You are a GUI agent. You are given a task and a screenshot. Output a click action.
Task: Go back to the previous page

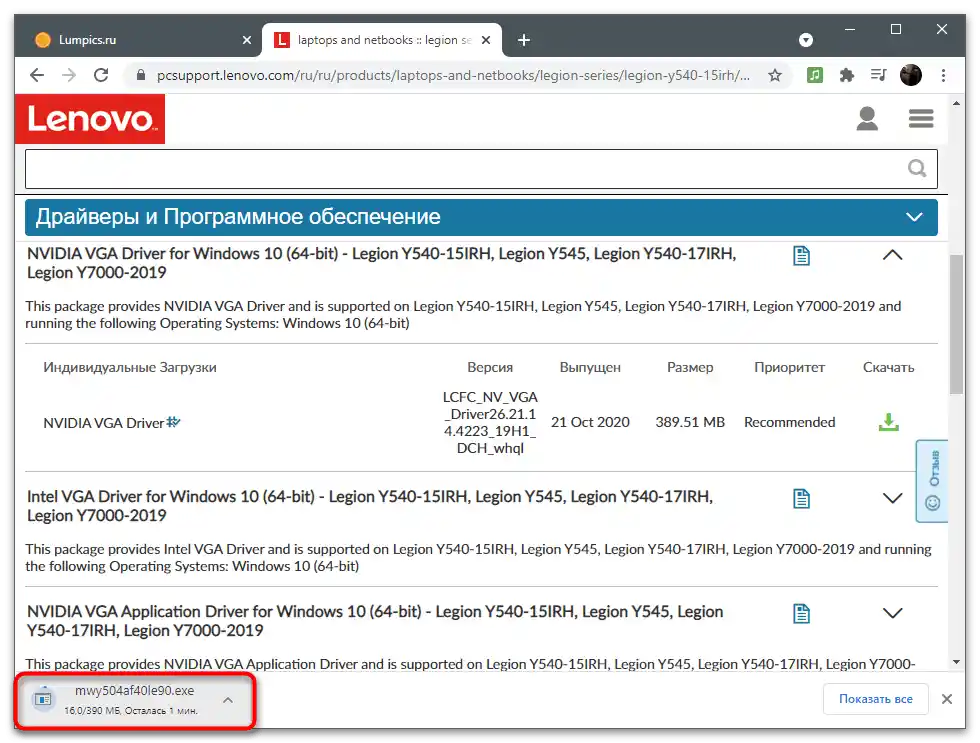point(37,76)
